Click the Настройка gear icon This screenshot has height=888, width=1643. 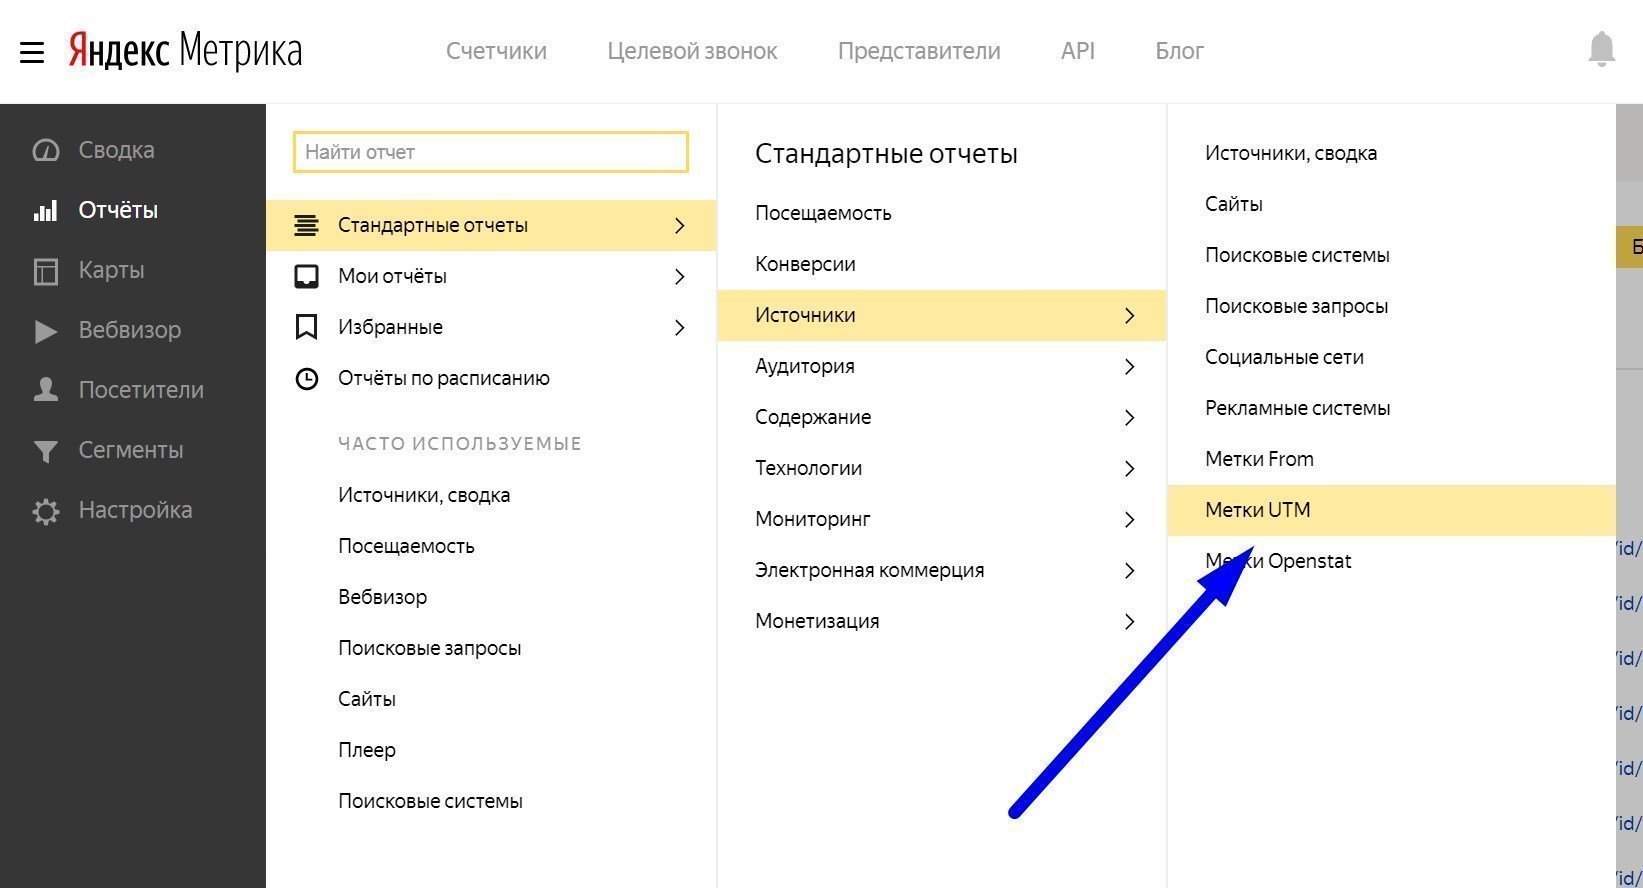click(46, 511)
